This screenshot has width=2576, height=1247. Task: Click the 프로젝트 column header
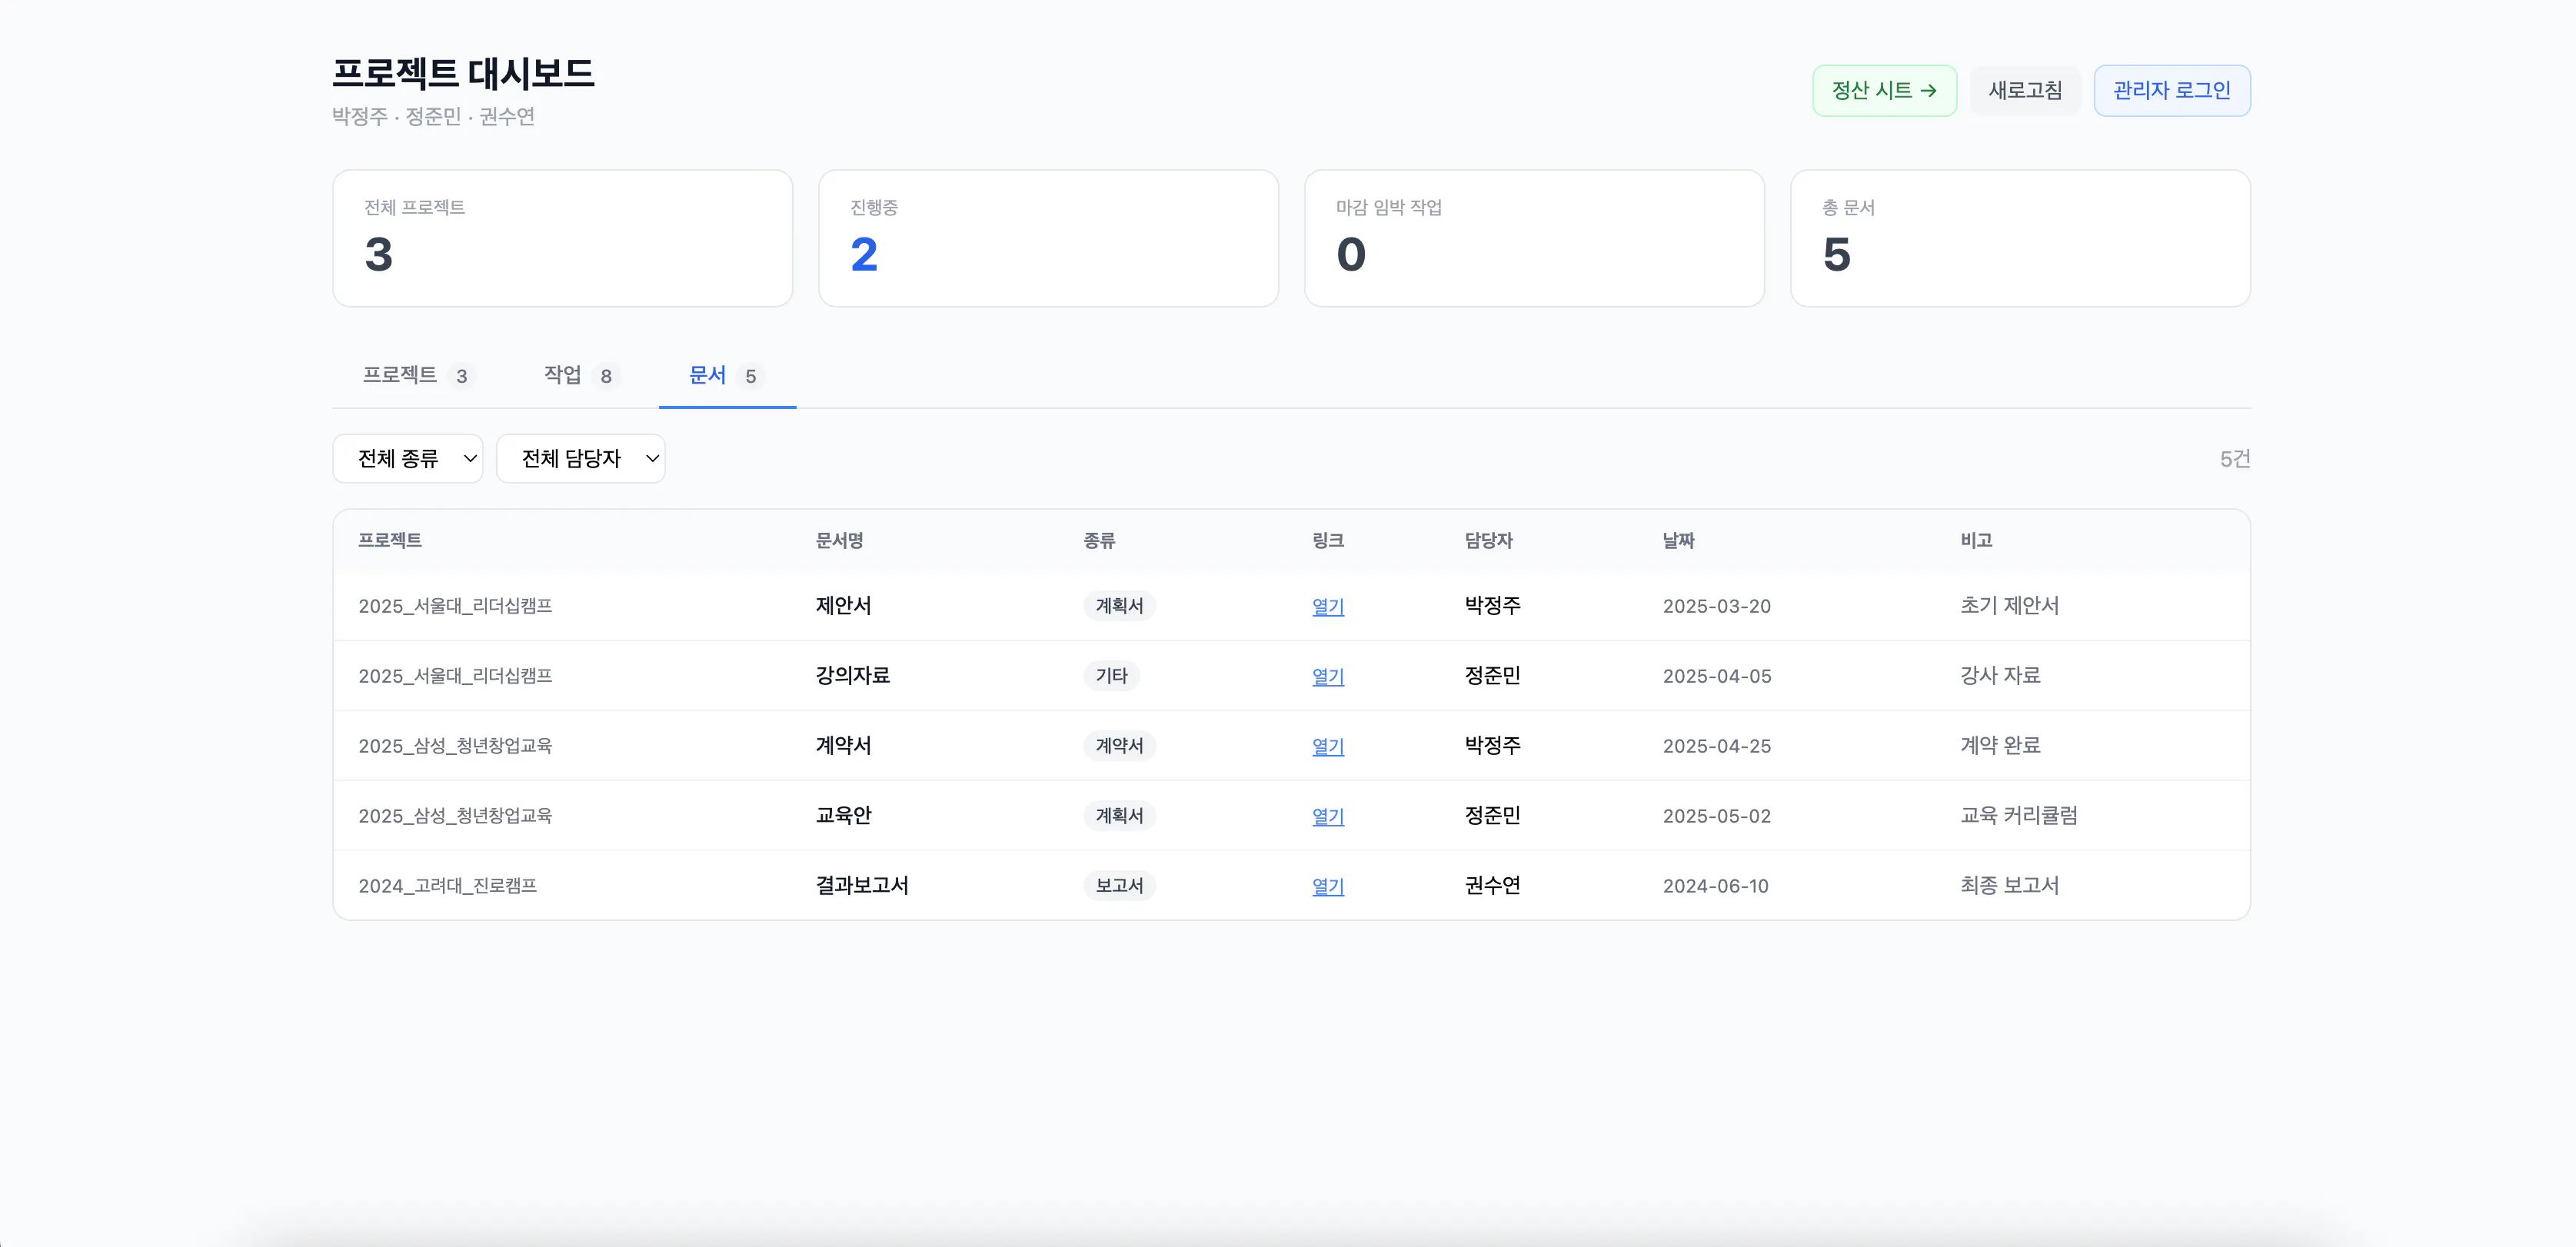coord(390,541)
